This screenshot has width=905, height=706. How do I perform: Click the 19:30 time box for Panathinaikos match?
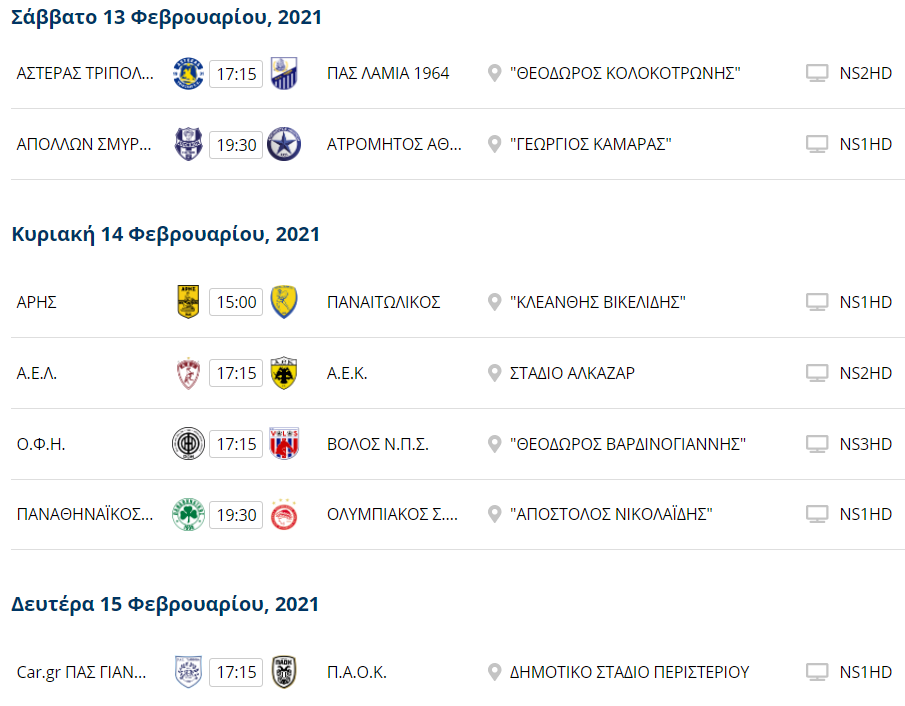pyautogui.click(x=236, y=515)
